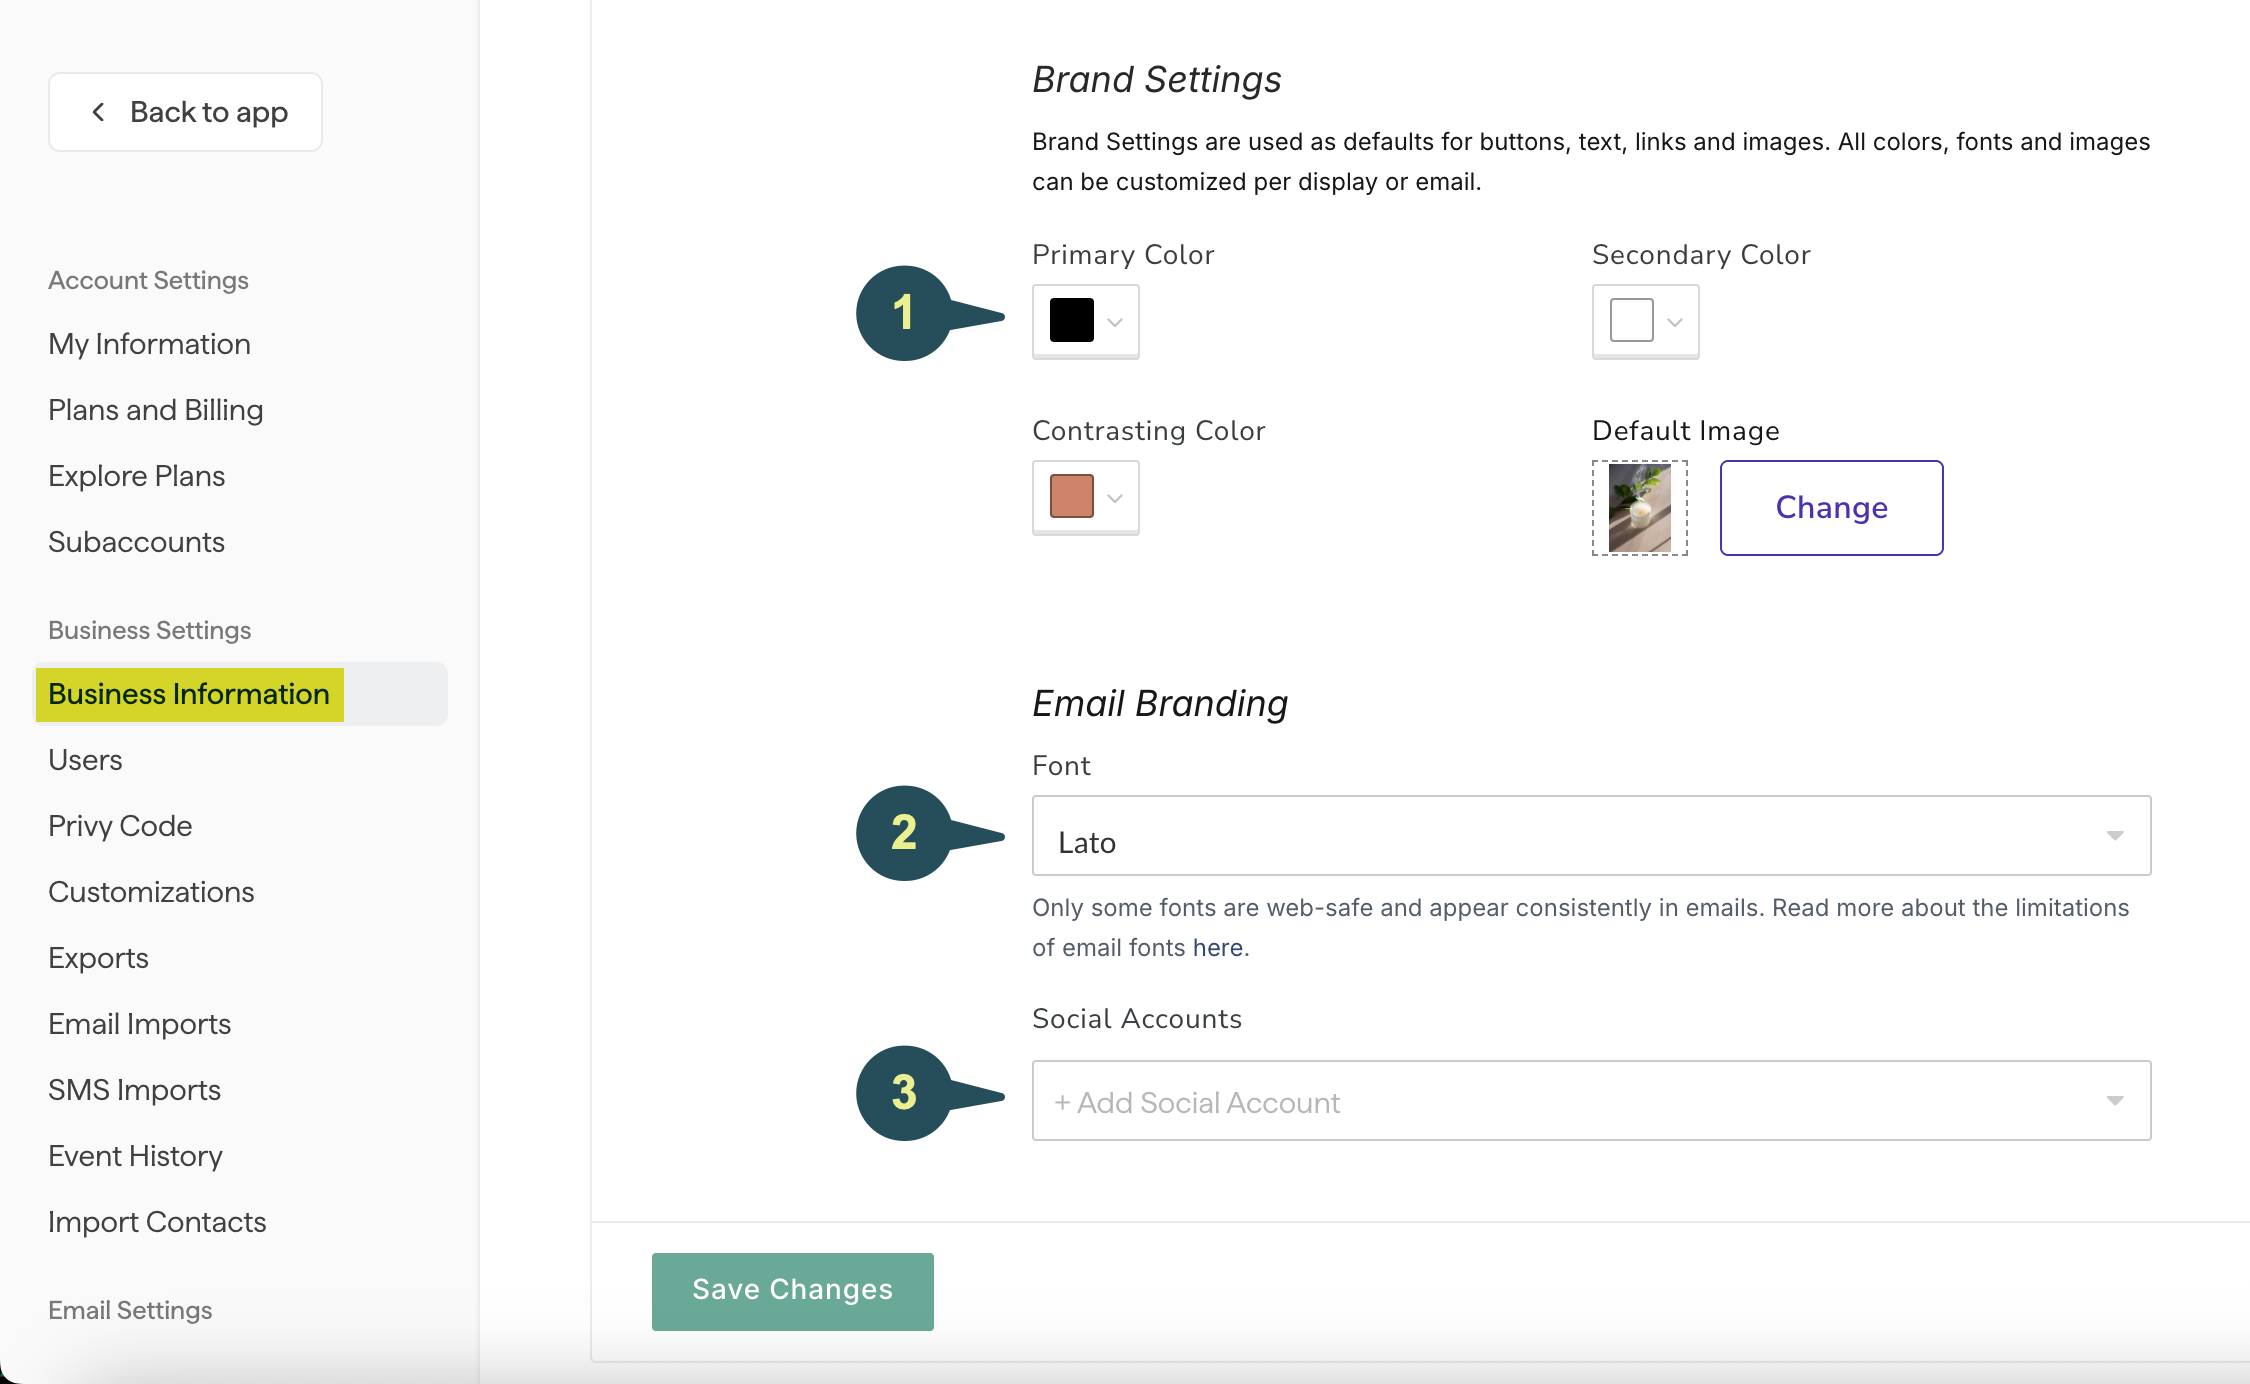
Task: Open the Secondary Color picker
Action: [1630, 321]
